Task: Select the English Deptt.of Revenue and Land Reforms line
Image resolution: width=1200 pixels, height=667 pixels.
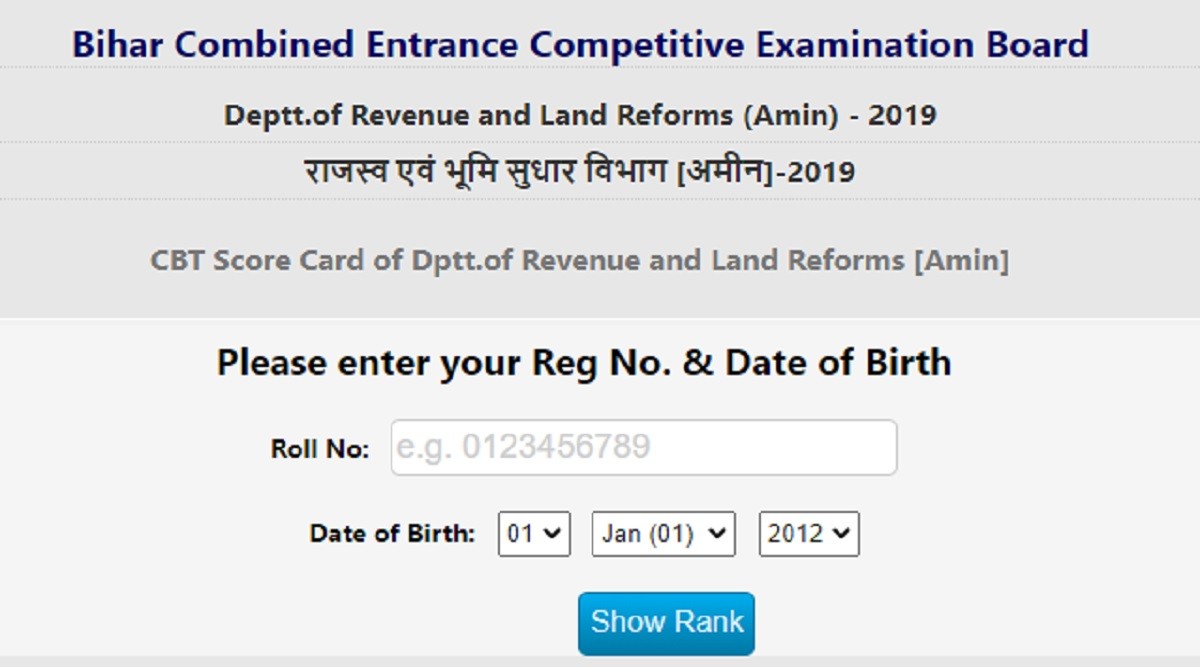Action: pos(580,115)
